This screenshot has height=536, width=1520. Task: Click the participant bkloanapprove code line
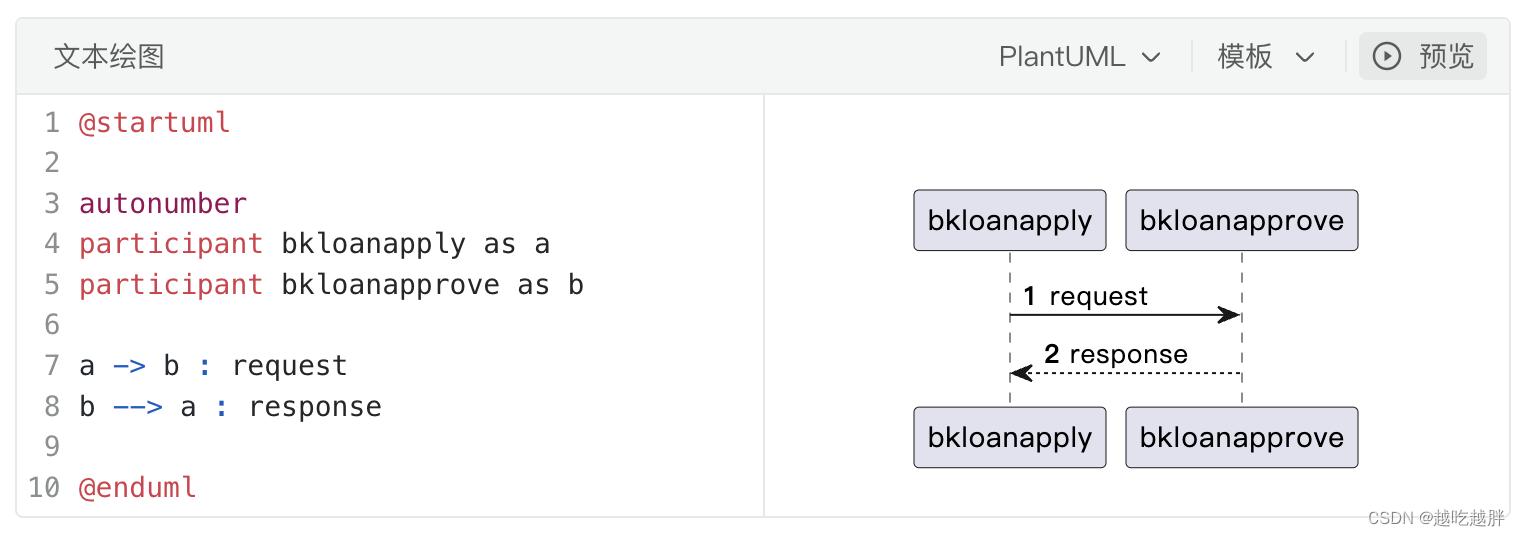pos(331,285)
